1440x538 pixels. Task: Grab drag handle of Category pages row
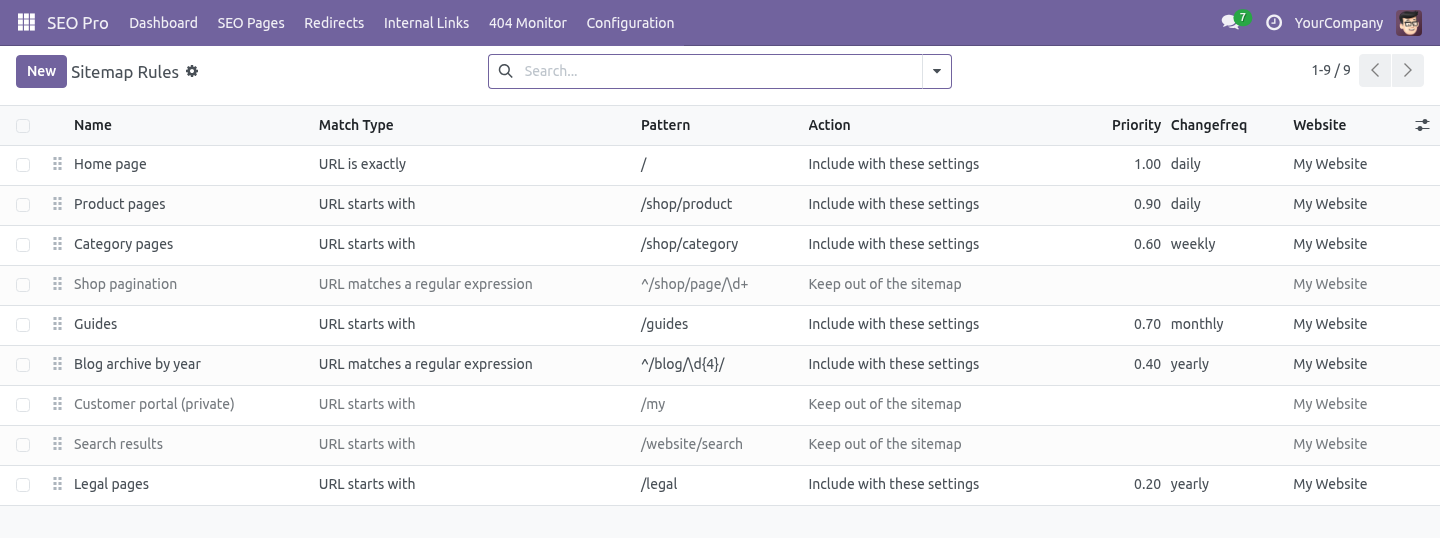tap(57, 244)
